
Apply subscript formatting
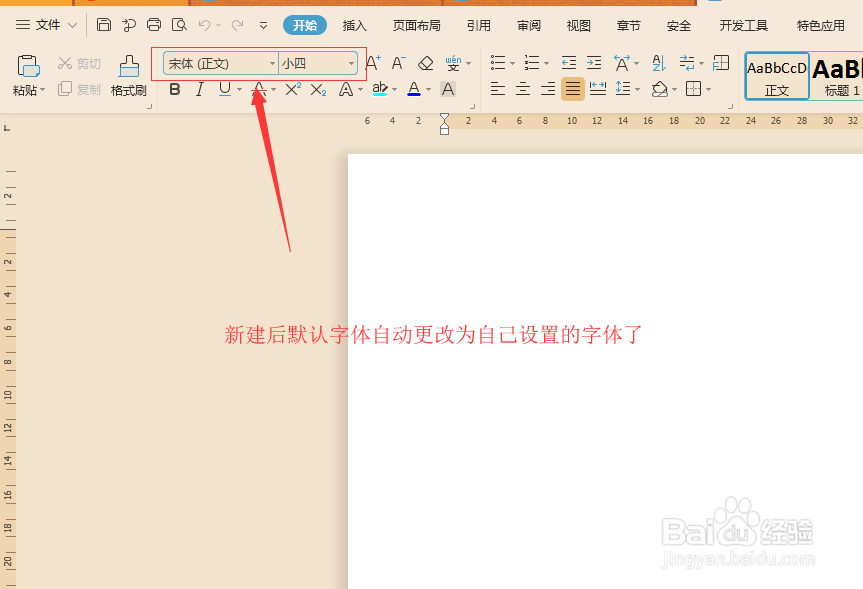click(316, 89)
